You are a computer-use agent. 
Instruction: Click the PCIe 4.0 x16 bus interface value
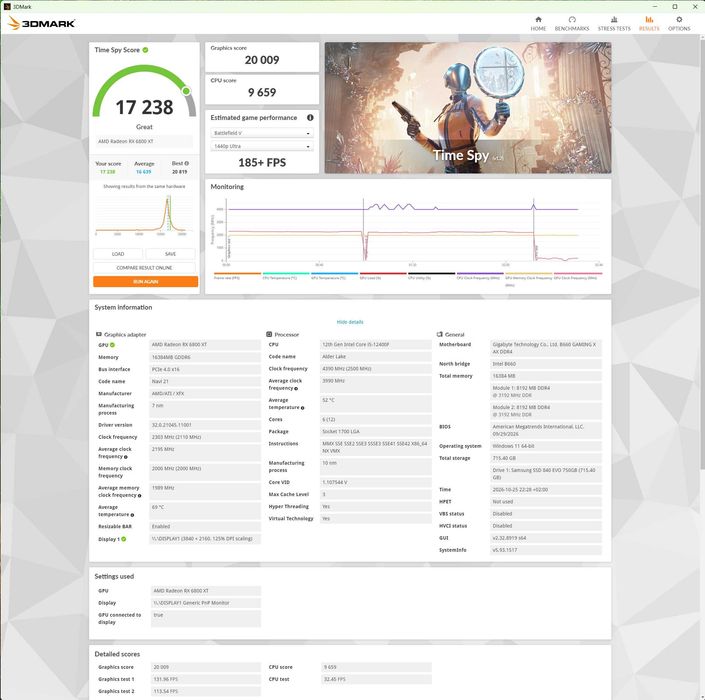(x=205, y=369)
